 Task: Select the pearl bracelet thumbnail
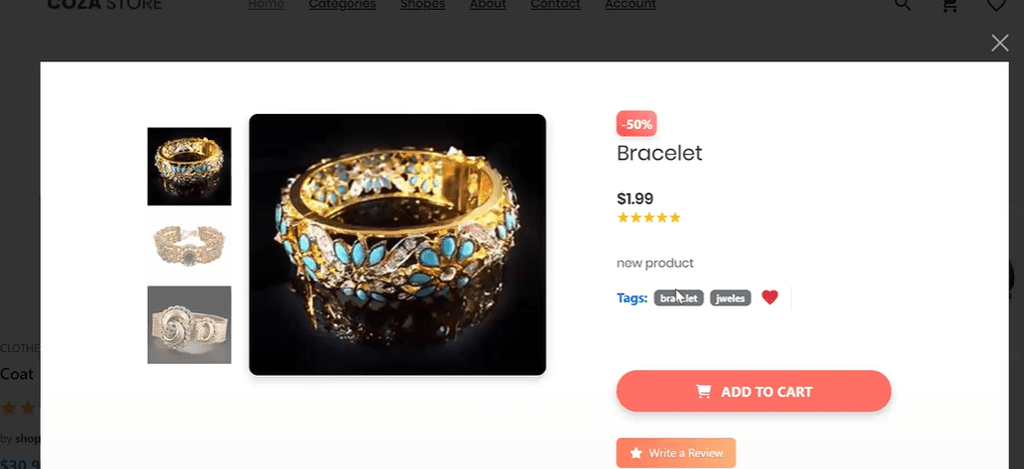pyautogui.click(x=189, y=245)
